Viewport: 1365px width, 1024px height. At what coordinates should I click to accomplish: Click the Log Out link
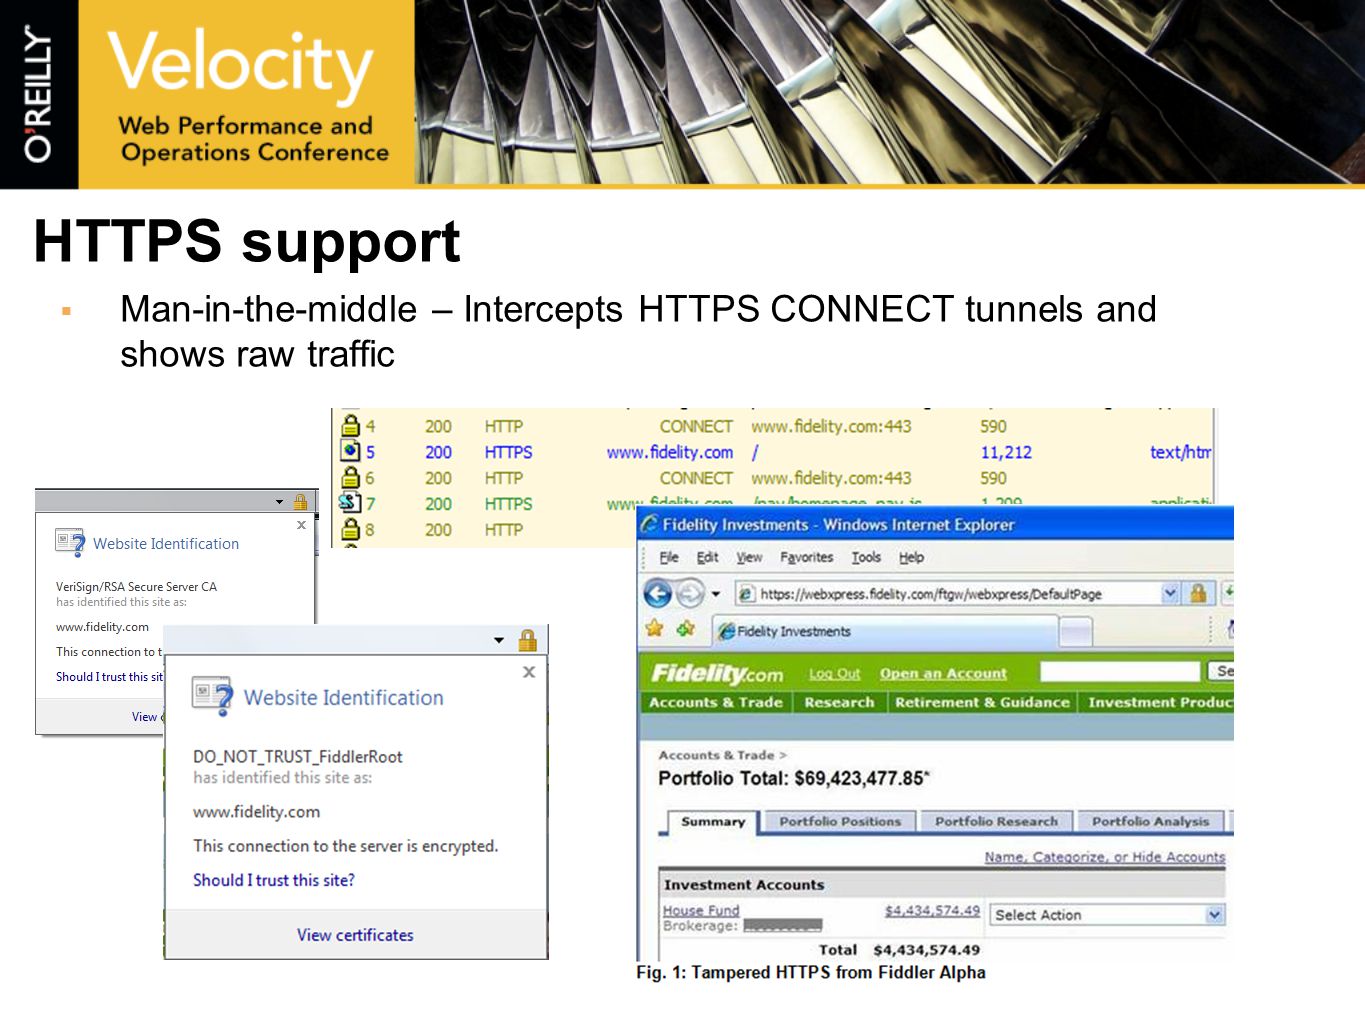click(x=834, y=674)
